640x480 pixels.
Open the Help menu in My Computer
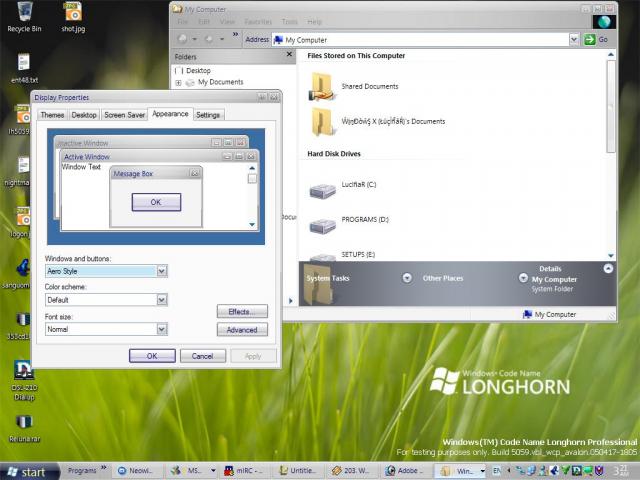[314, 22]
